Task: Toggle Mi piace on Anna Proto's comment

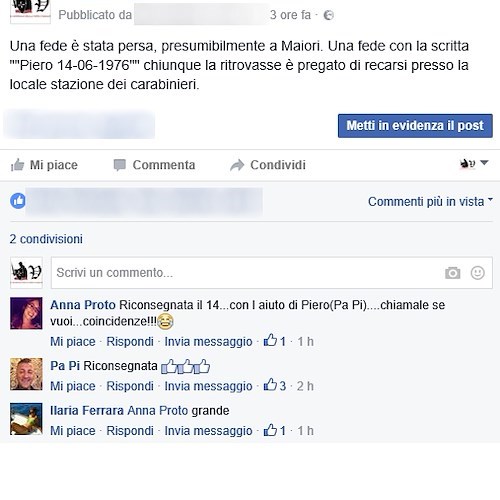Action: [x=73, y=341]
